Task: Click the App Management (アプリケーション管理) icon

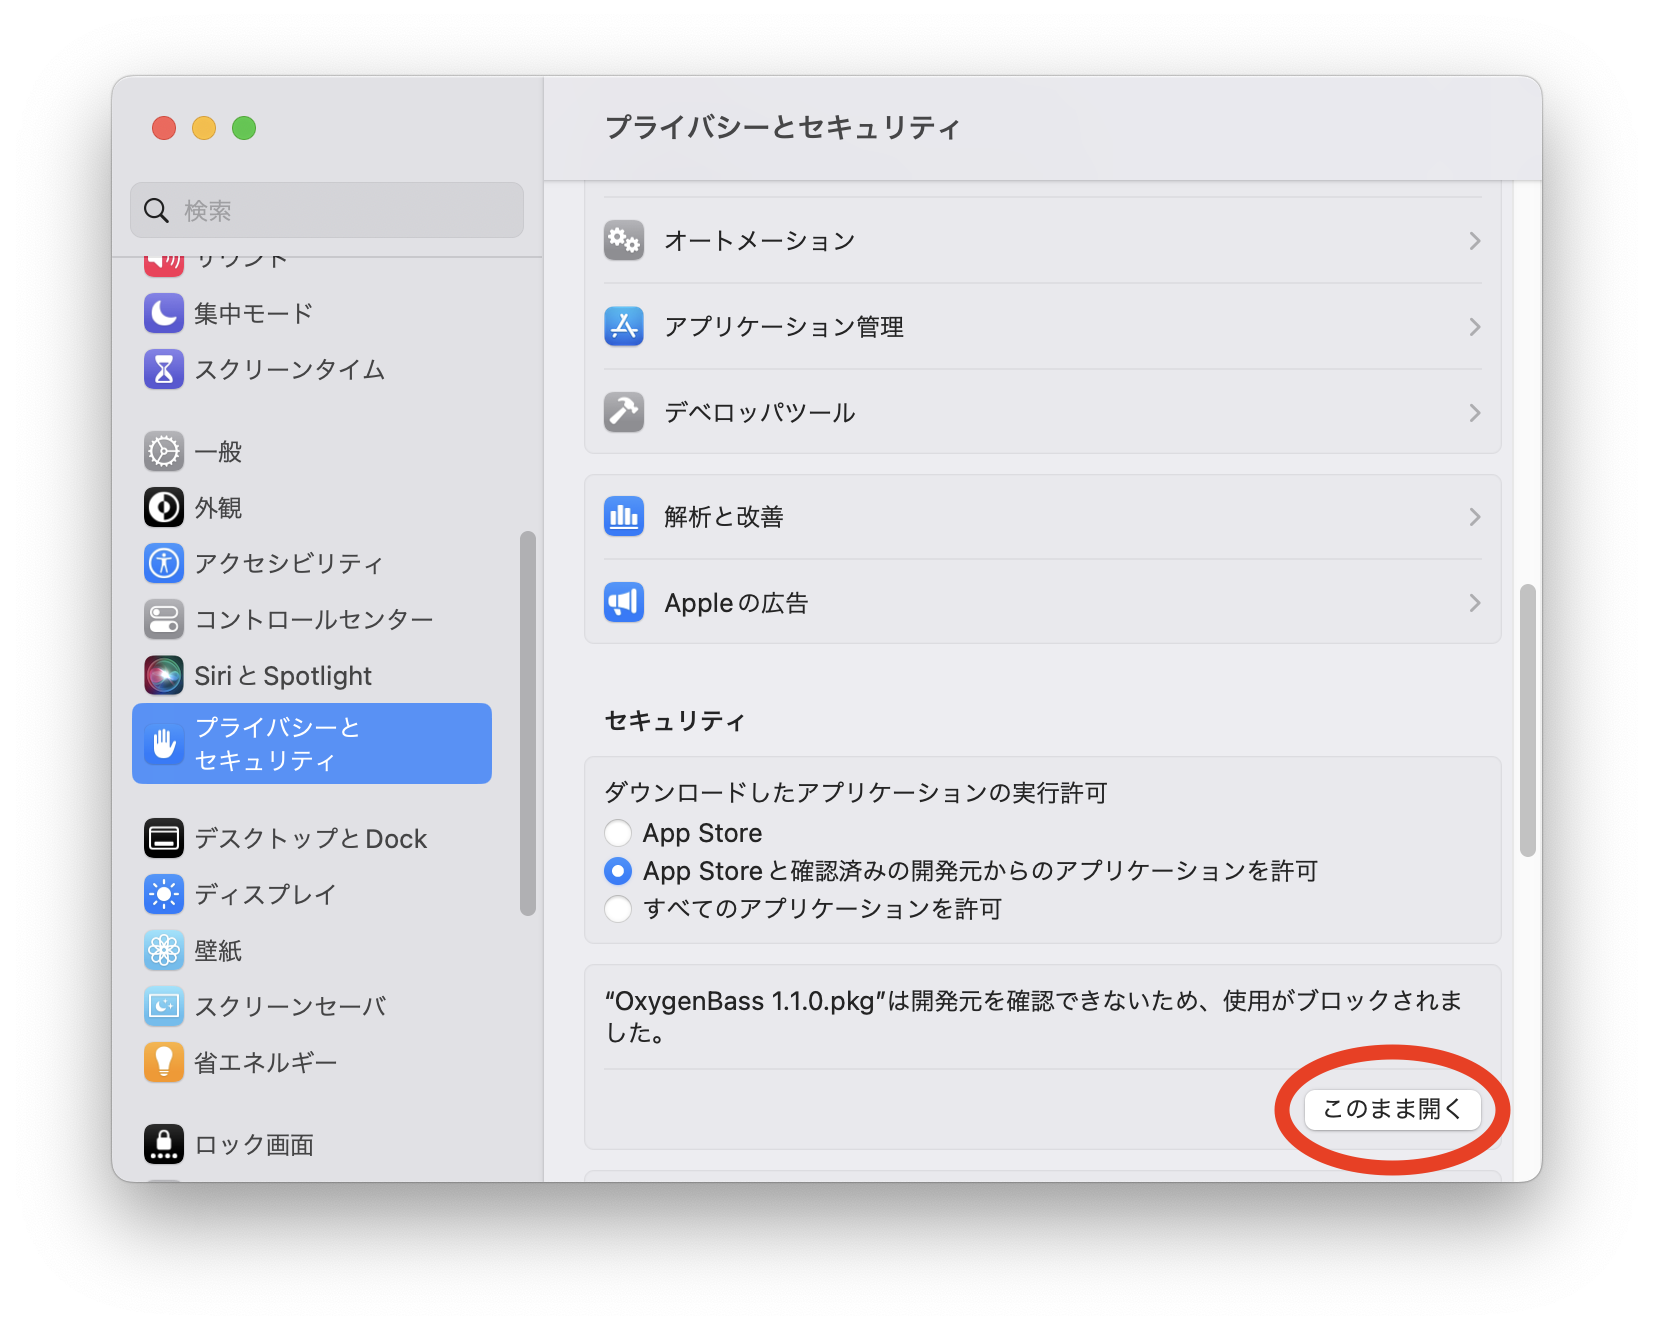Action: click(624, 327)
